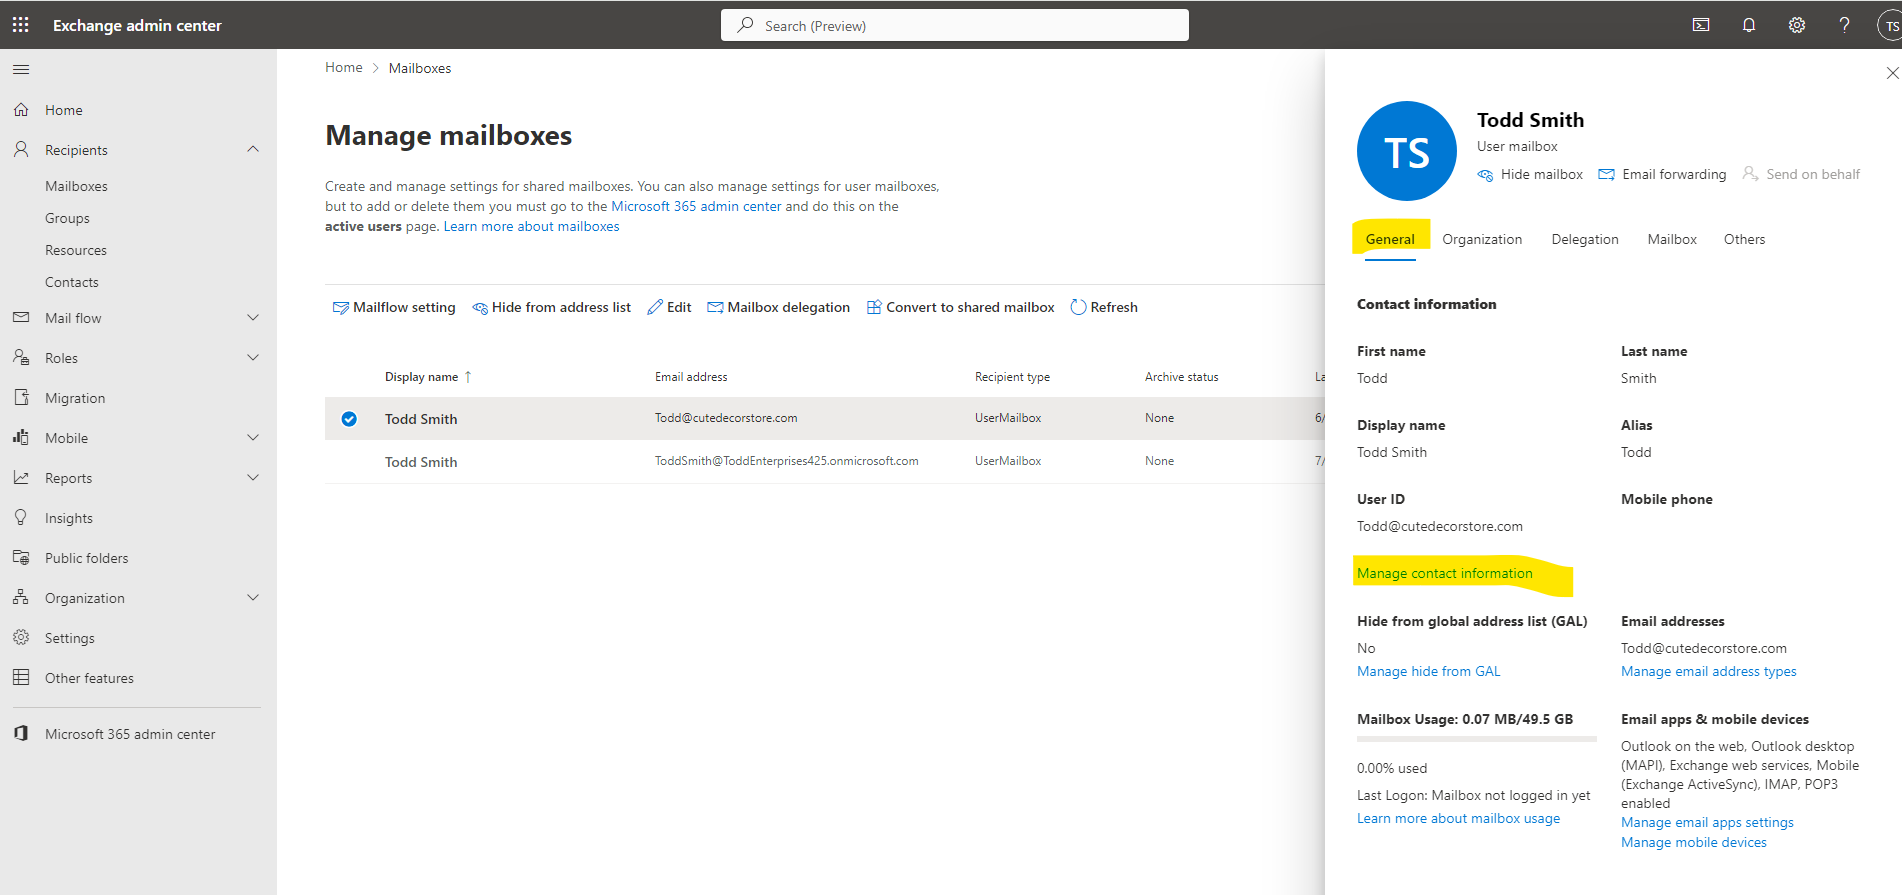Image resolution: width=1902 pixels, height=895 pixels.
Task: Expand the Roles section chevron
Action: [x=253, y=357]
